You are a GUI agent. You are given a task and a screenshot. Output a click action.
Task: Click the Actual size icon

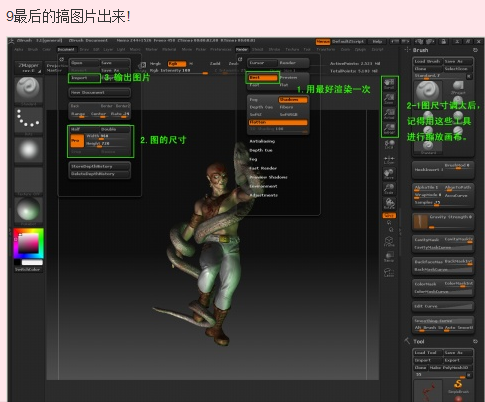click(x=389, y=113)
